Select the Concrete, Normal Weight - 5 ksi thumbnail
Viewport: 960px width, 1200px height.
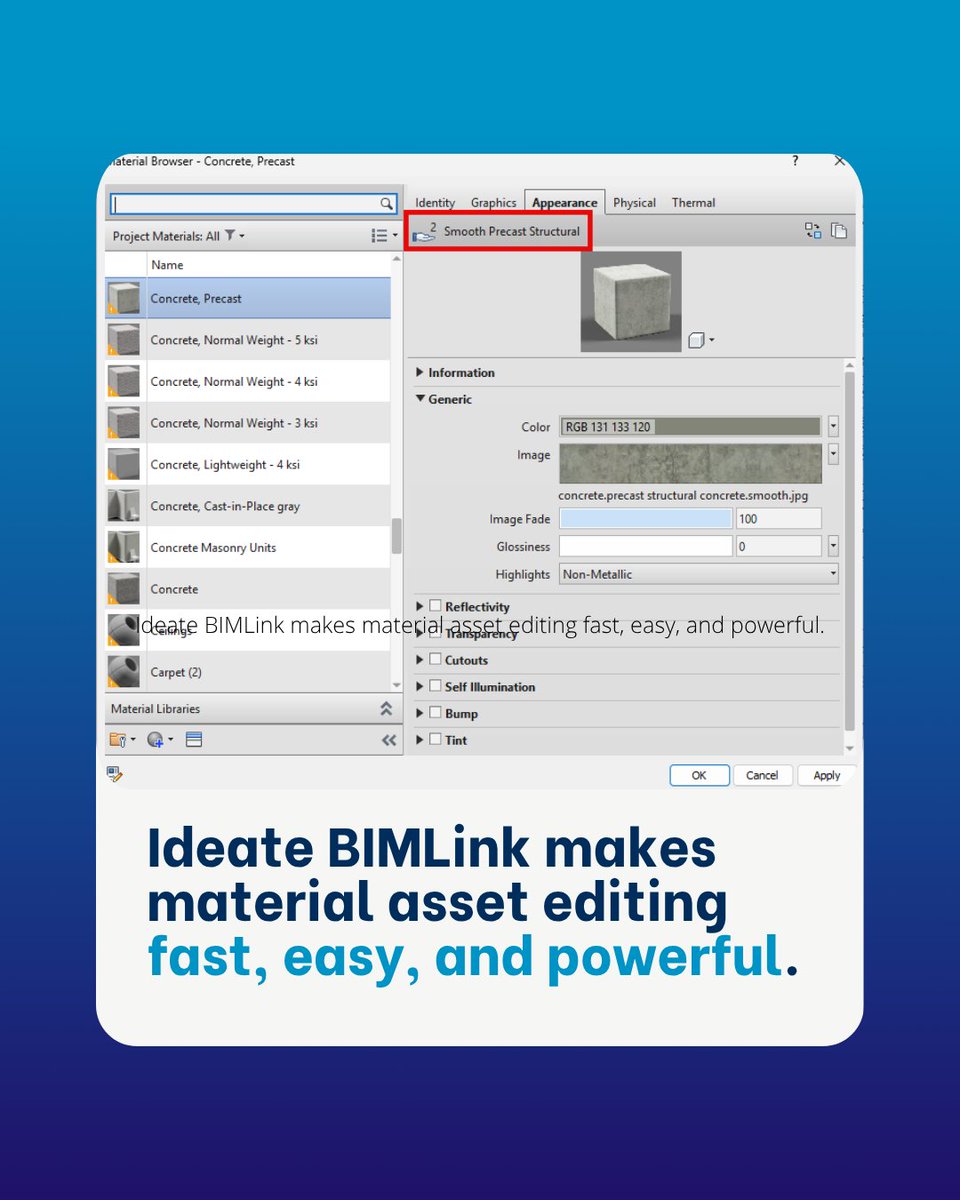pos(124,340)
